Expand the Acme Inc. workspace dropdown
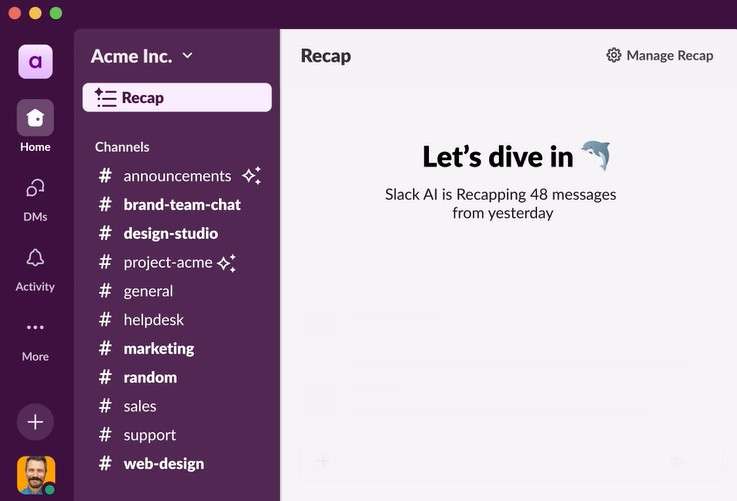Screen dimensions: 737x501 click(142, 56)
